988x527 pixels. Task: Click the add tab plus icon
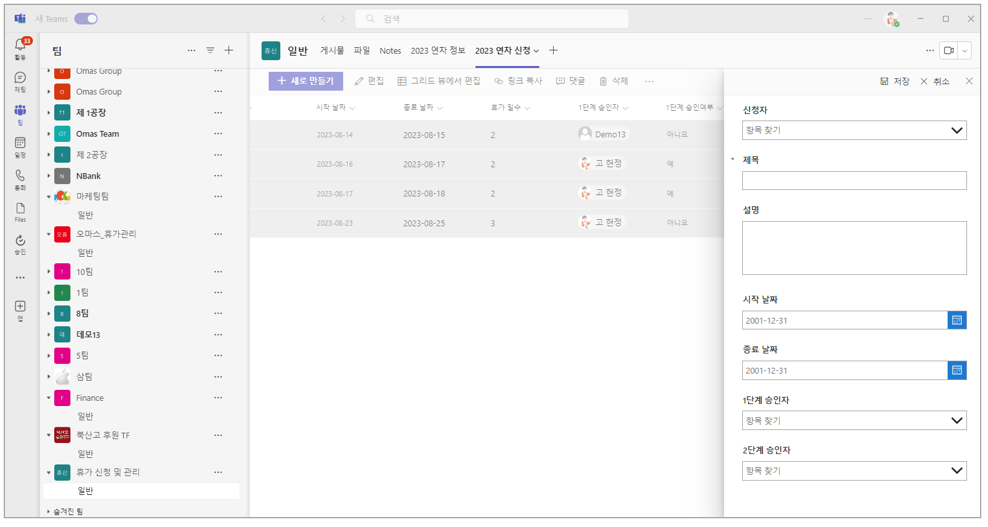click(x=553, y=50)
